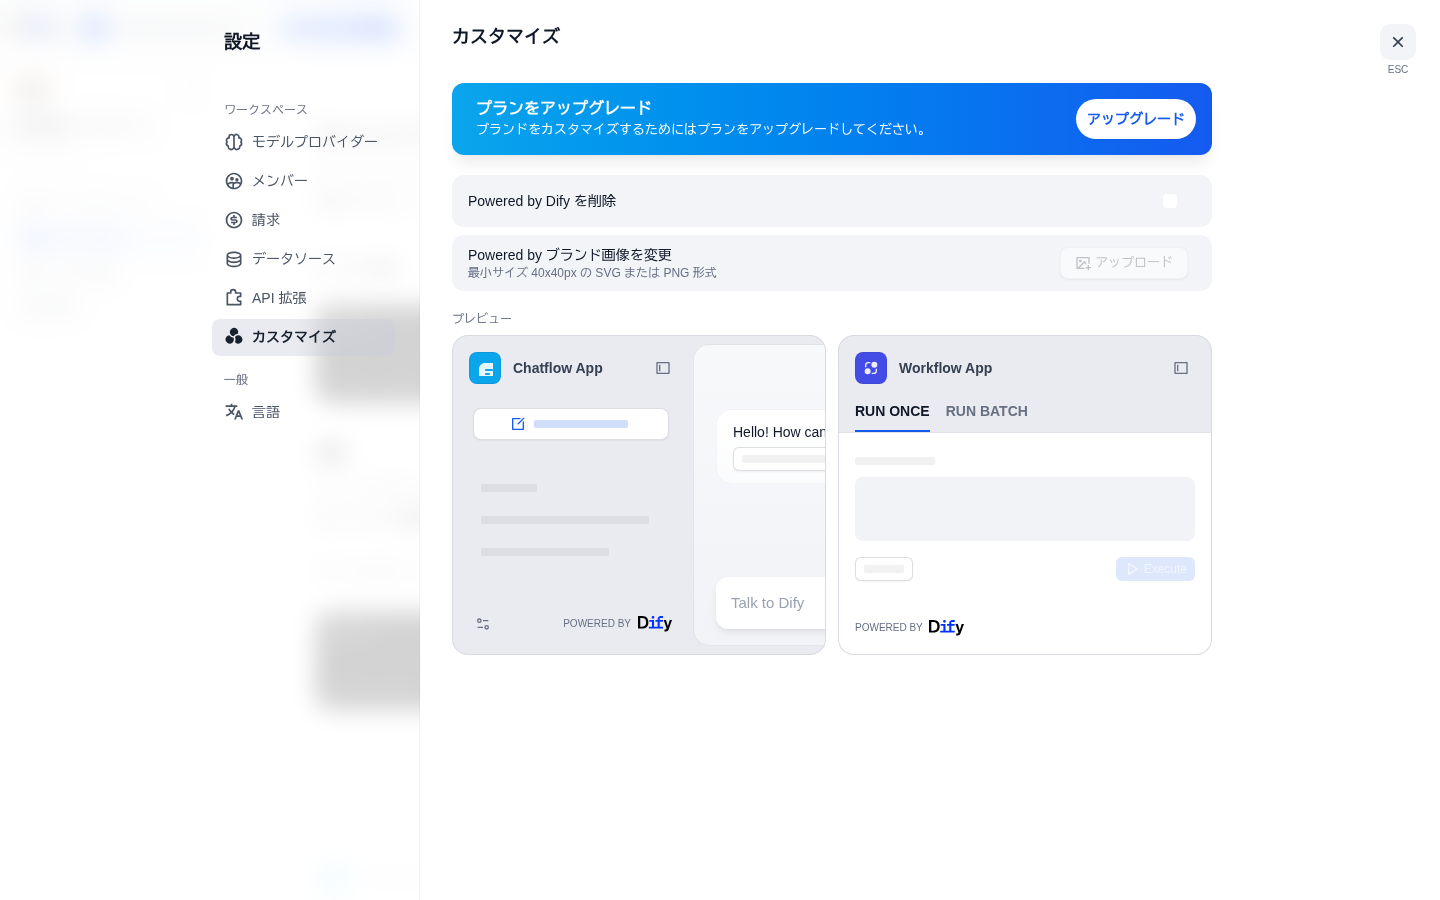Click the アップロード button
This screenshot has width=1440, height=900.
pyautogui.click(x=1124, y=263)
